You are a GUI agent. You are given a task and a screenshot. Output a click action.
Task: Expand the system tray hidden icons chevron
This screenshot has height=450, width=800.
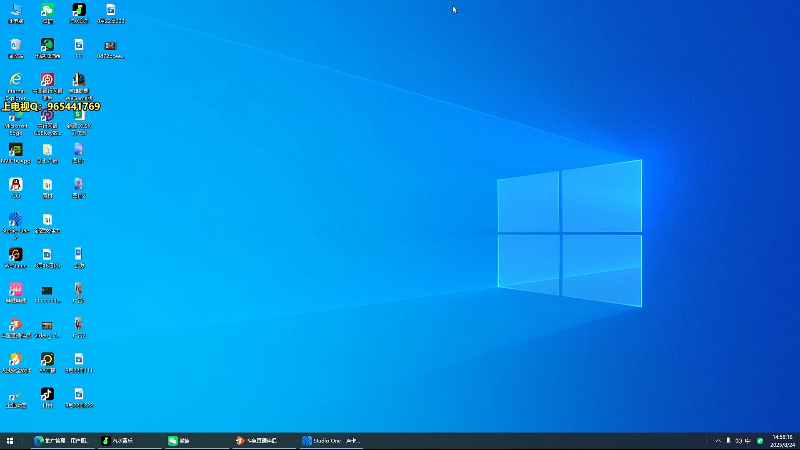pos(718,441)
